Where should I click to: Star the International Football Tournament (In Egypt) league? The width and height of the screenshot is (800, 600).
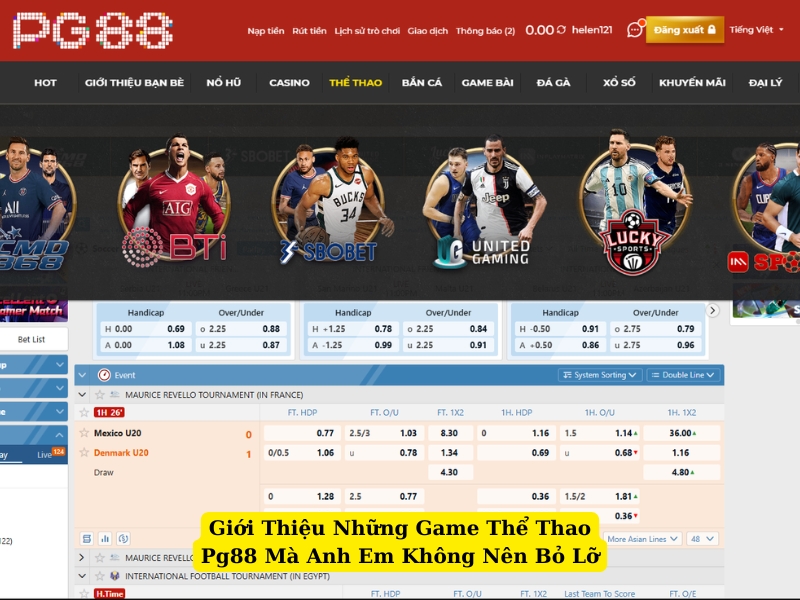[x=100, y=576]
